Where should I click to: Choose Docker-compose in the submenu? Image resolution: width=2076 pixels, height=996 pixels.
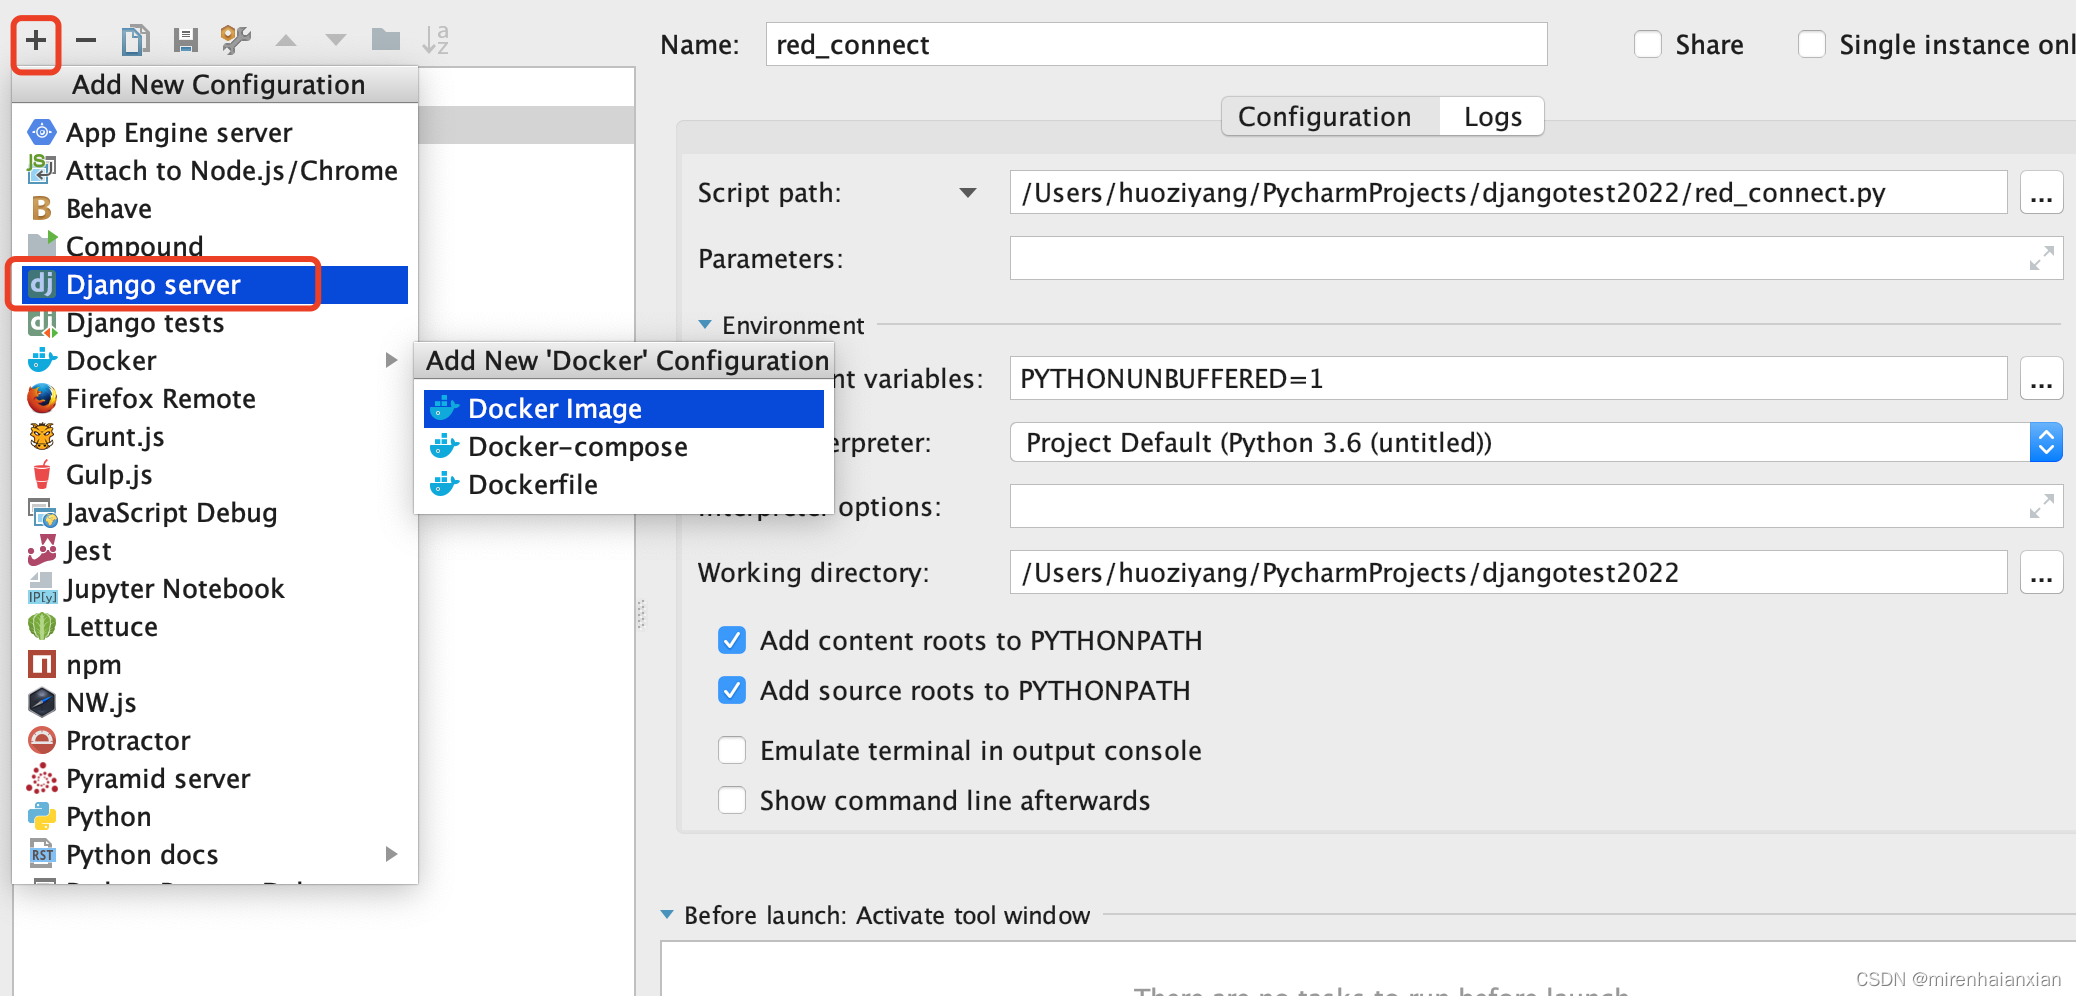pos(624,447)
